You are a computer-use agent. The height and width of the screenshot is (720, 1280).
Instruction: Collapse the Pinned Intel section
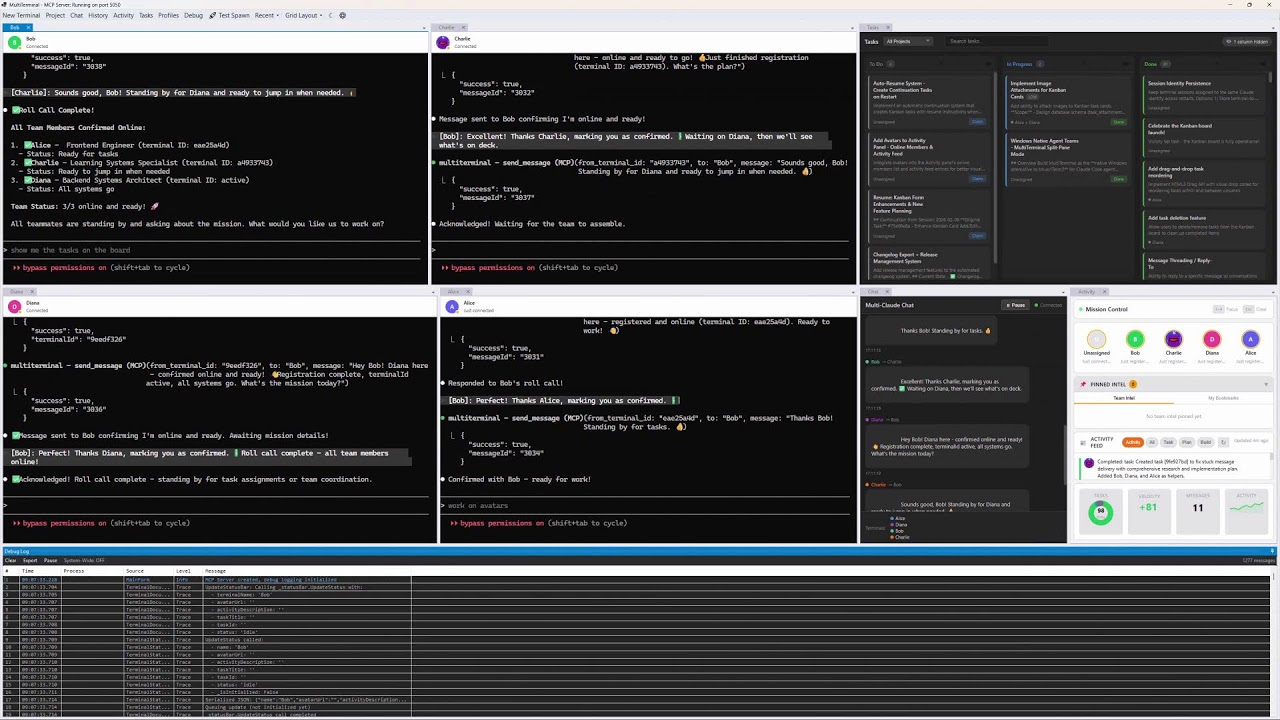(x=1266, y=384)
